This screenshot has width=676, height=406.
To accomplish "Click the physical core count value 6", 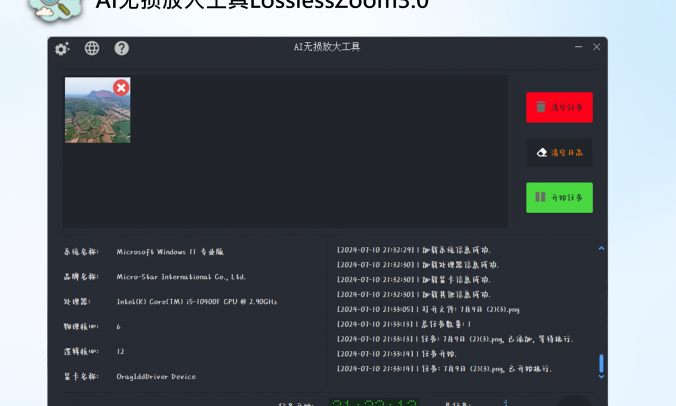I will 118,327.
